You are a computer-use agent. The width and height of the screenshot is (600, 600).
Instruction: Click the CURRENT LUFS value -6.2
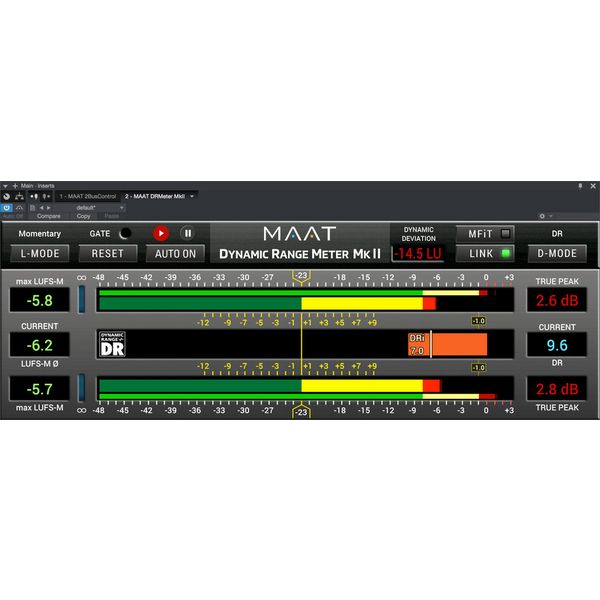(x=40, y=345)
